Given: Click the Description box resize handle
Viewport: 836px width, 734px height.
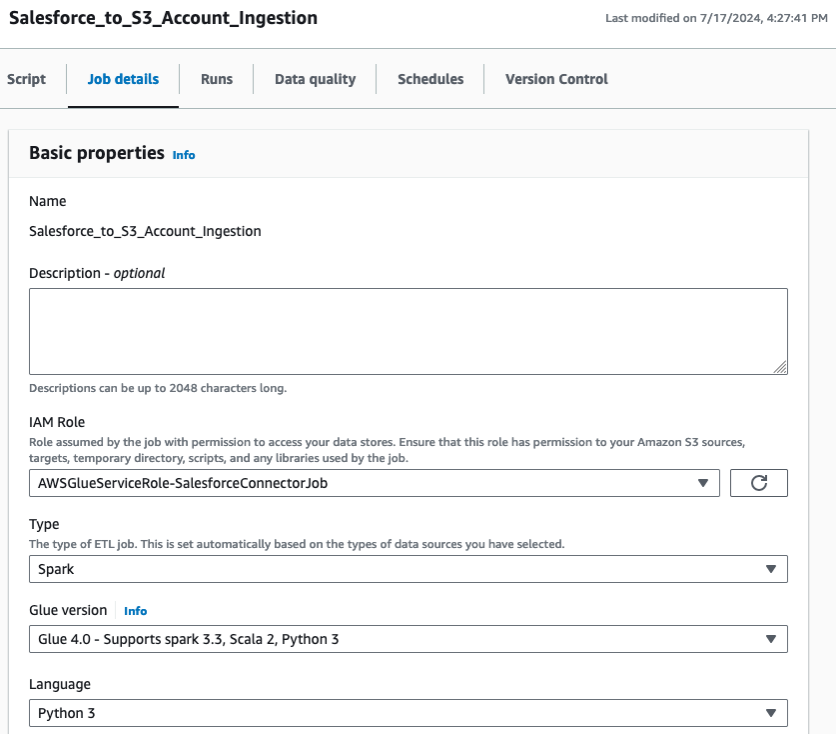Looking at the screenshot, I should pos(780,367).
